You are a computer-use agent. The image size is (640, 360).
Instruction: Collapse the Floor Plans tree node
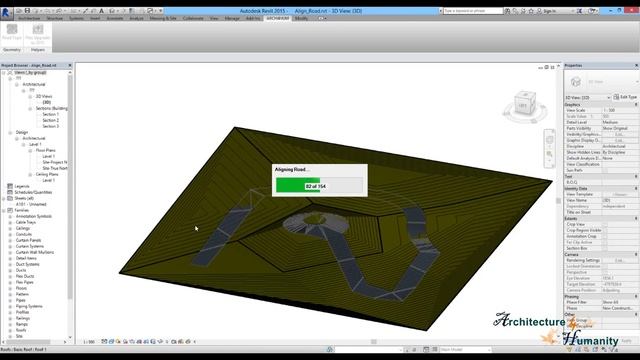click(30, 151)
